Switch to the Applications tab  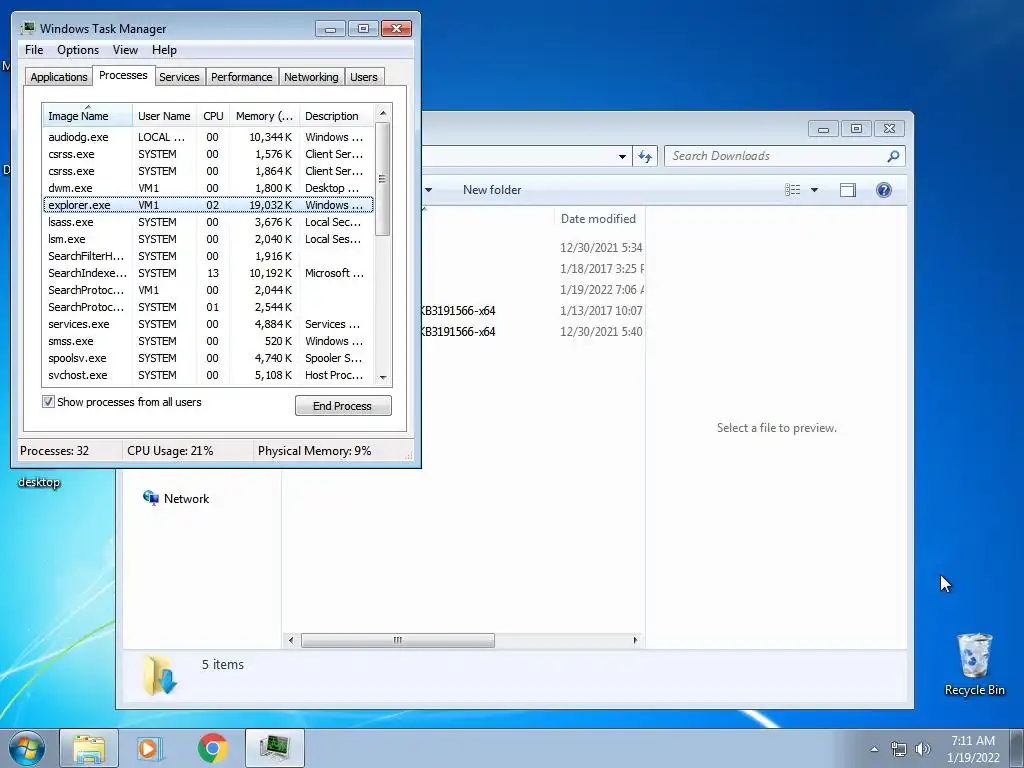pyautogui.click(x=59, y=77)
